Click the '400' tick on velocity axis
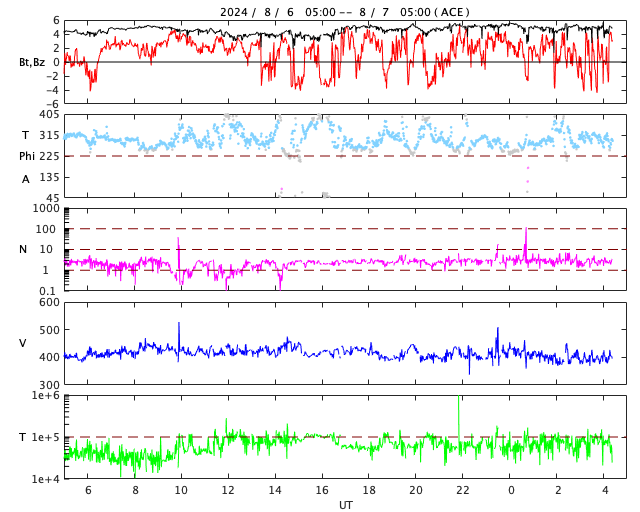Viewport: 640px width, 512px height. [x=49, y=357]
